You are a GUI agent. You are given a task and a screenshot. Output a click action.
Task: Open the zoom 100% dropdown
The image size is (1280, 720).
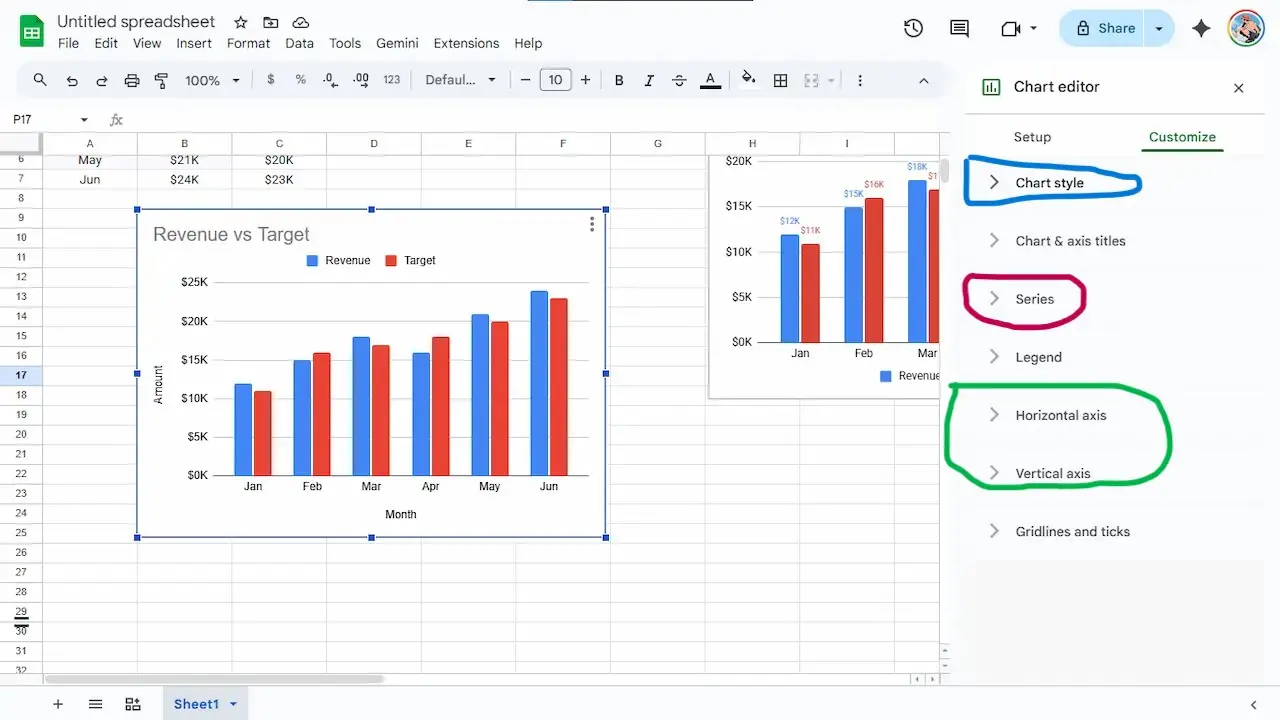click(x=212, y=80)
